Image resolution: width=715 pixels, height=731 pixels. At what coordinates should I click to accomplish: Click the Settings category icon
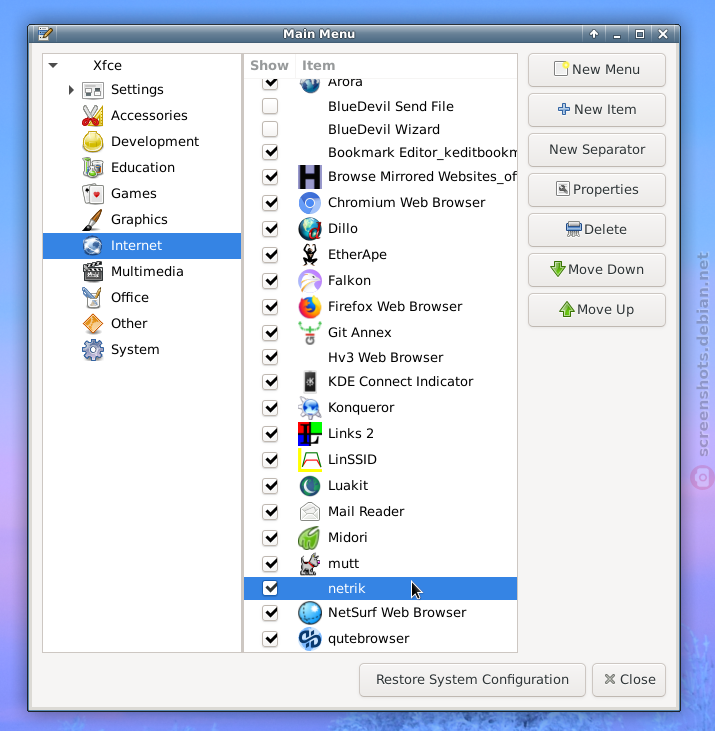93,90
